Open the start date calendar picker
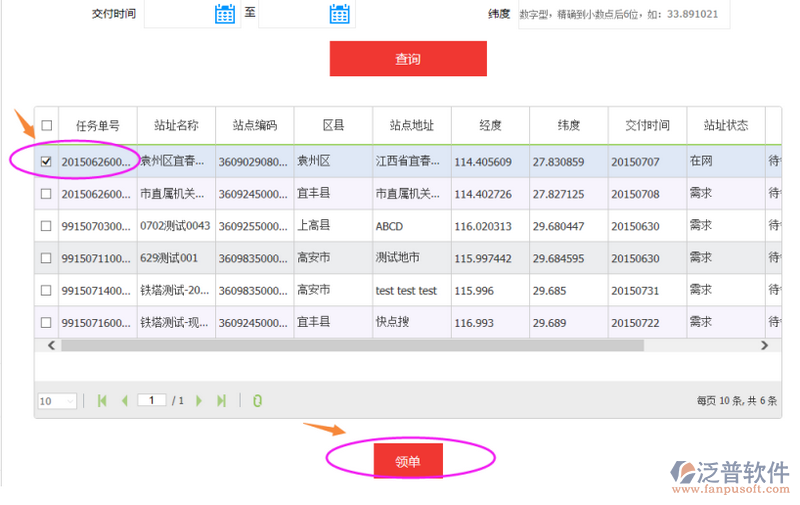 point(225,14)
